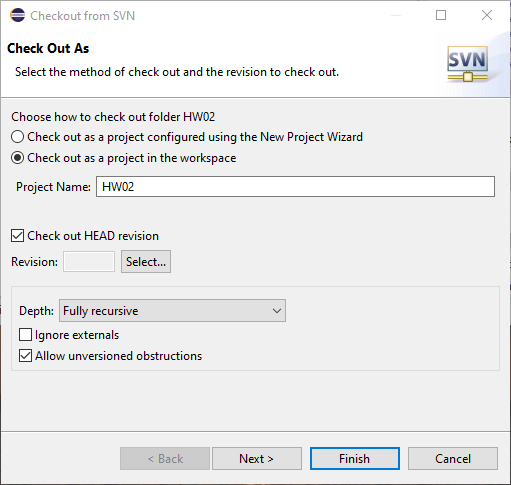Screen dimensions: 511x485
Task: Click the Select... revision button
Action: 146,262
